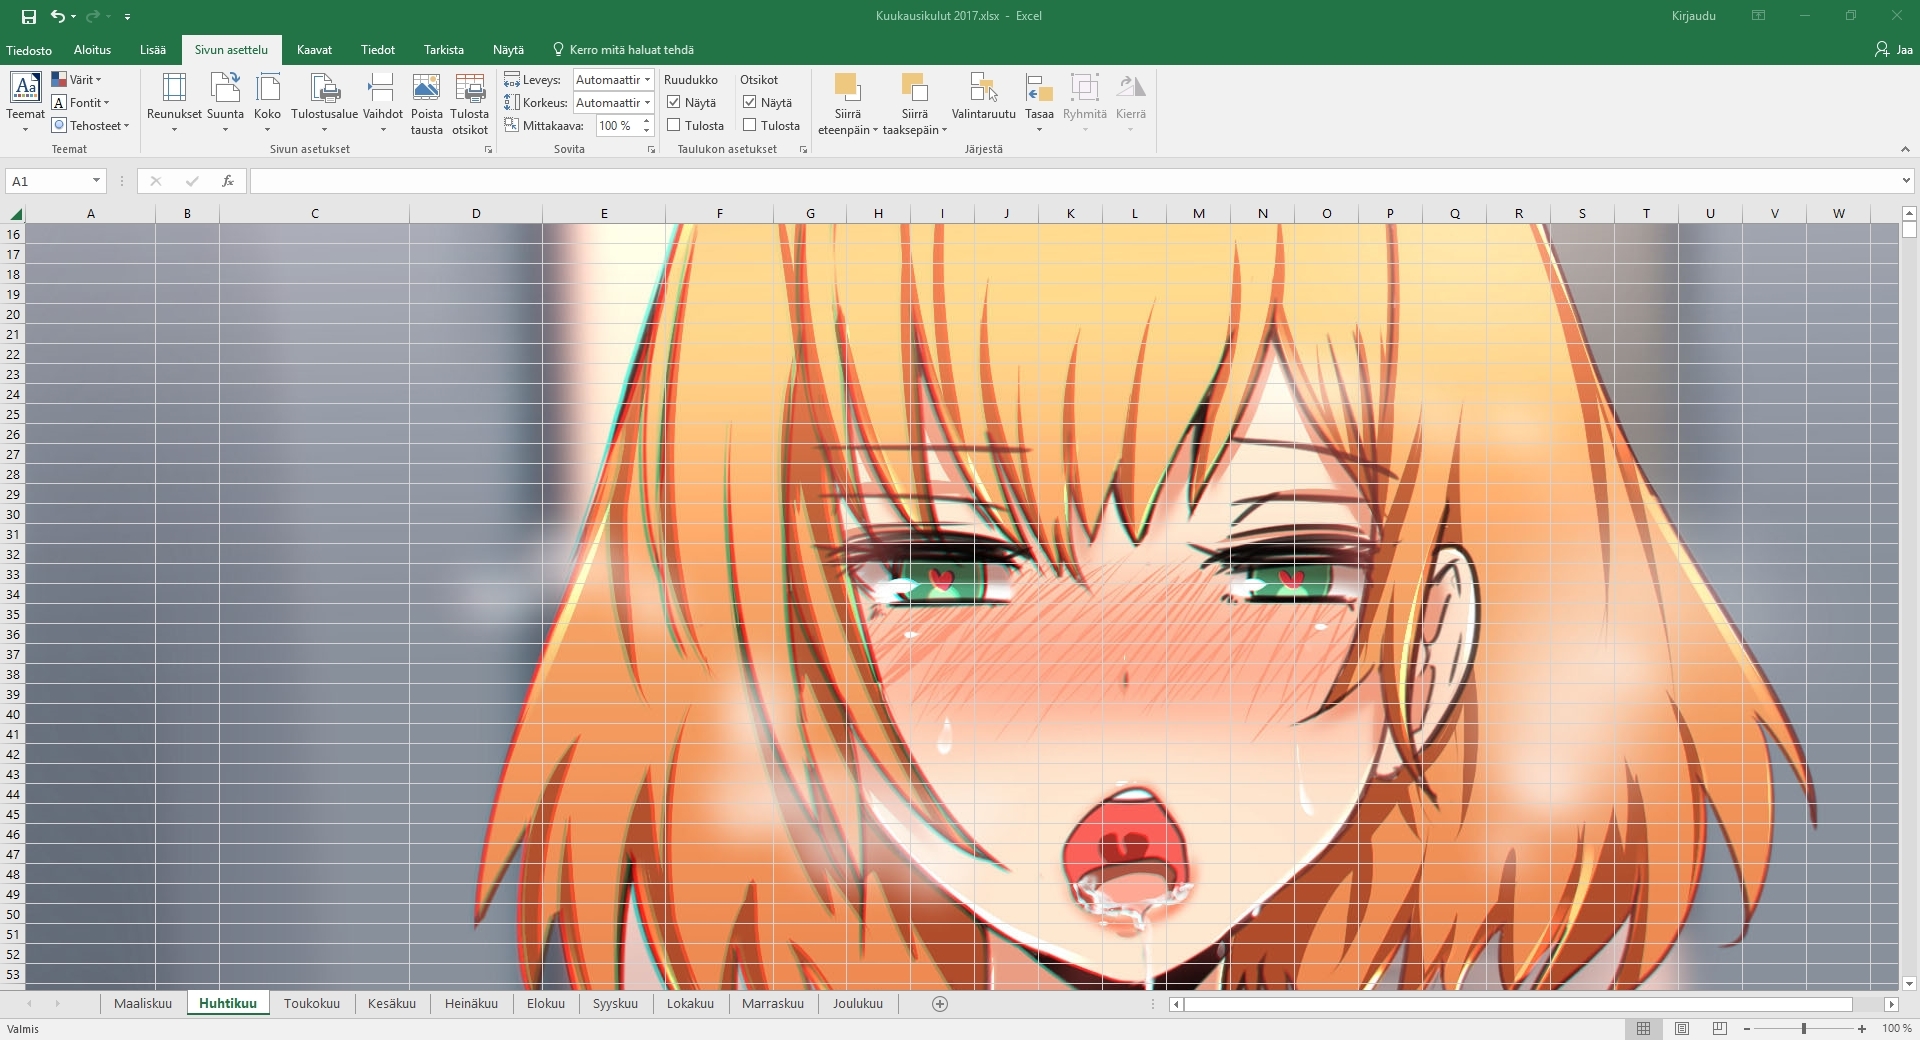1920x1040 pixels.
Task: Select the Heinäkuu sheet tab
Action: [x=471, y=1004]
